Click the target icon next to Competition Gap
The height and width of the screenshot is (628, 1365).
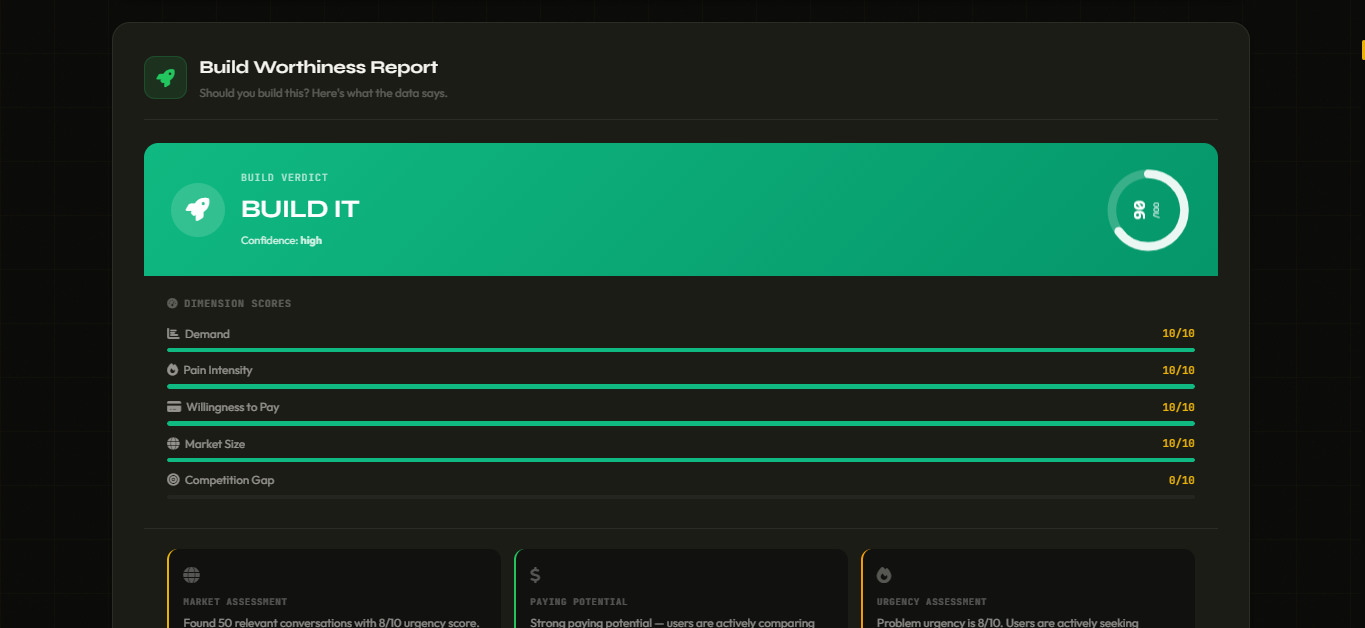click(173, 480)
